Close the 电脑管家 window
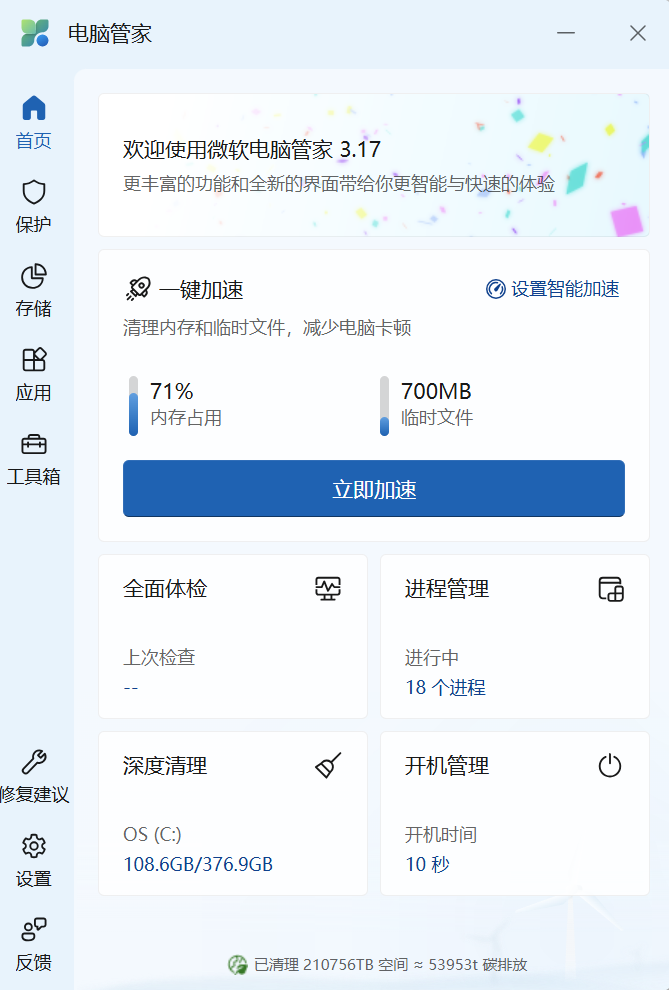The image size is (669, 990). coord(638,33)
